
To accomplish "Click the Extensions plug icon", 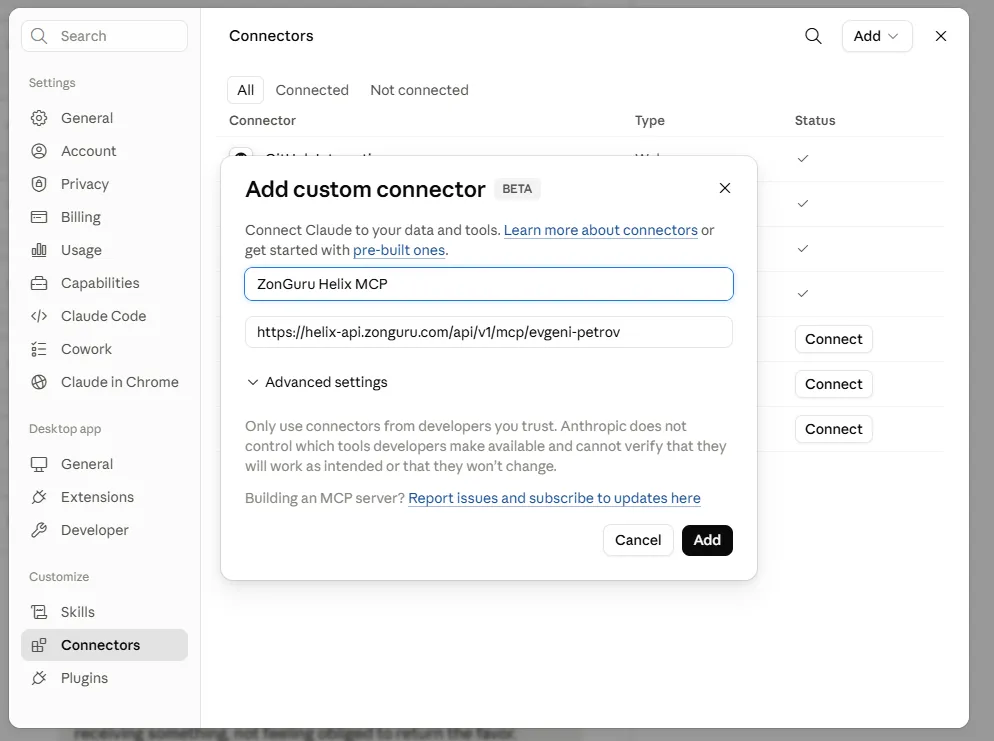I will point(39,497).
